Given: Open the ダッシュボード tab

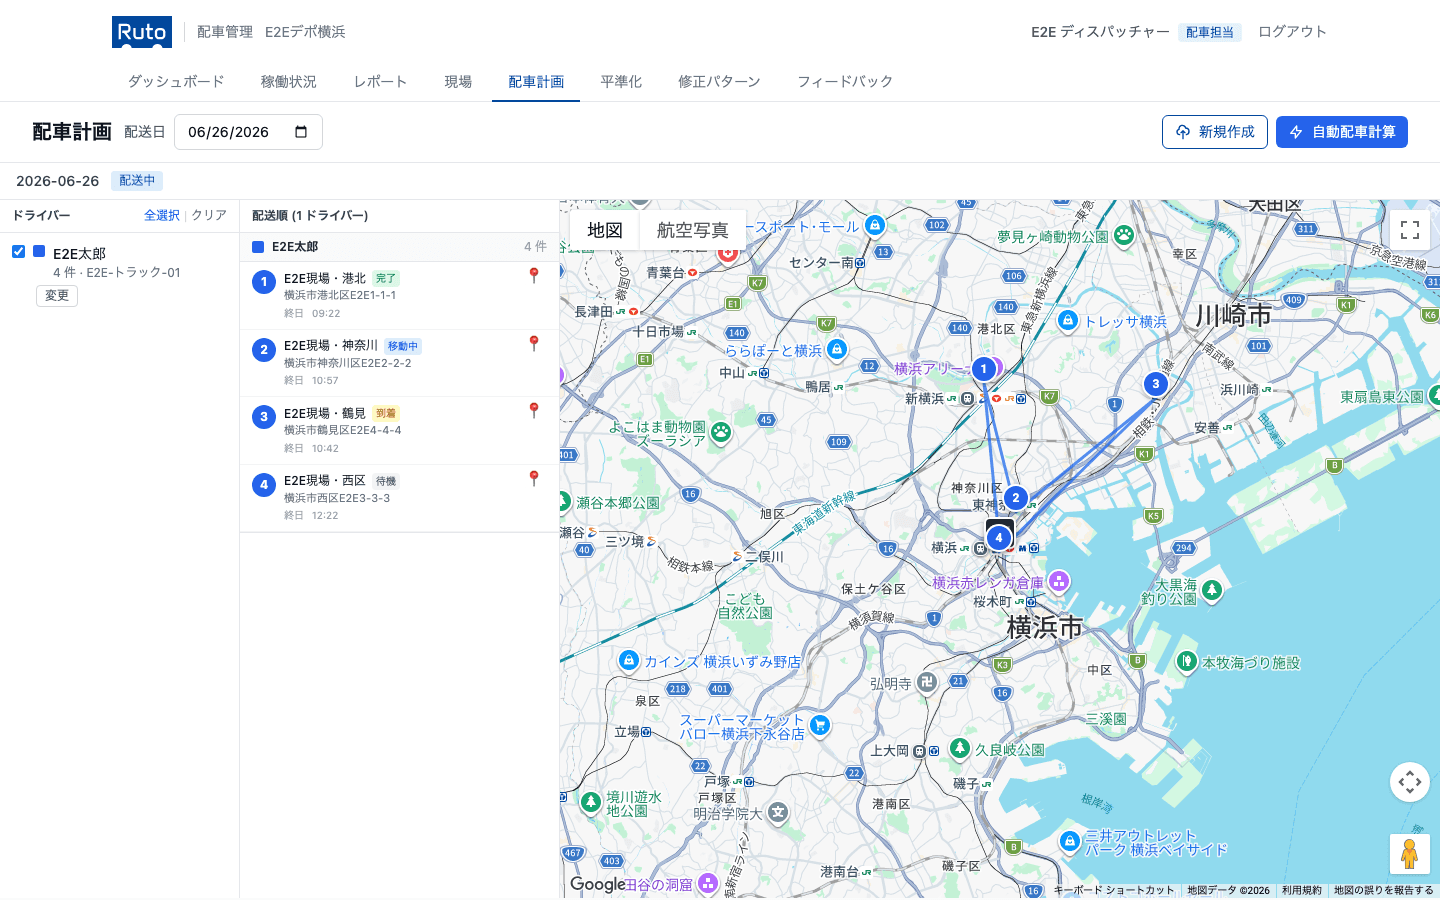Looking at the screenshot, I should click(176, 82).
